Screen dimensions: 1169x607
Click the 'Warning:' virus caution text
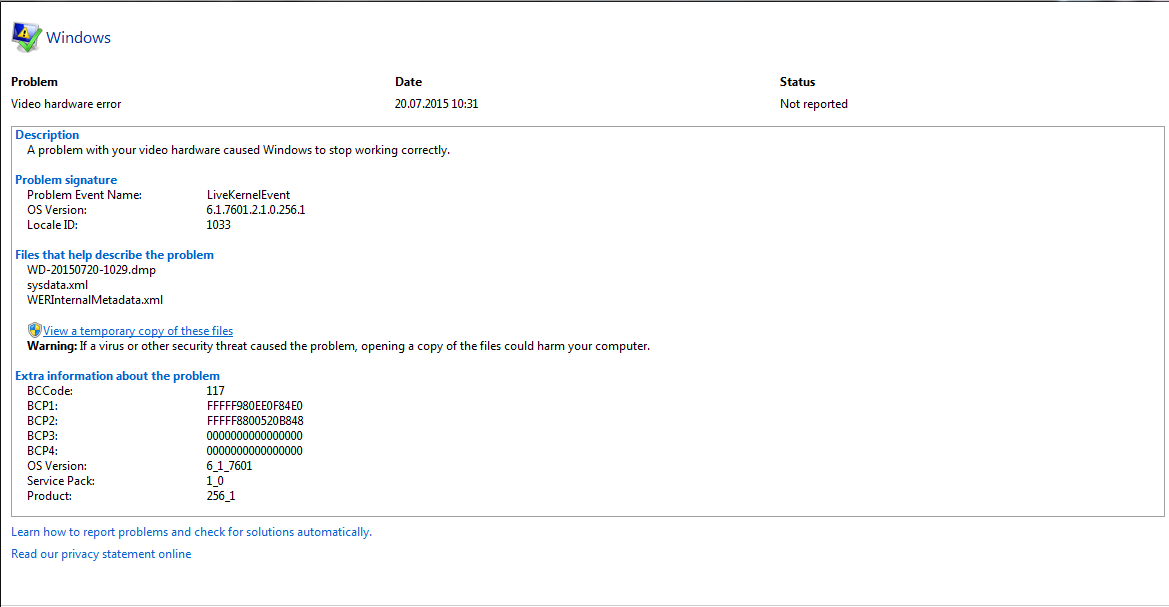click(338, 346)
